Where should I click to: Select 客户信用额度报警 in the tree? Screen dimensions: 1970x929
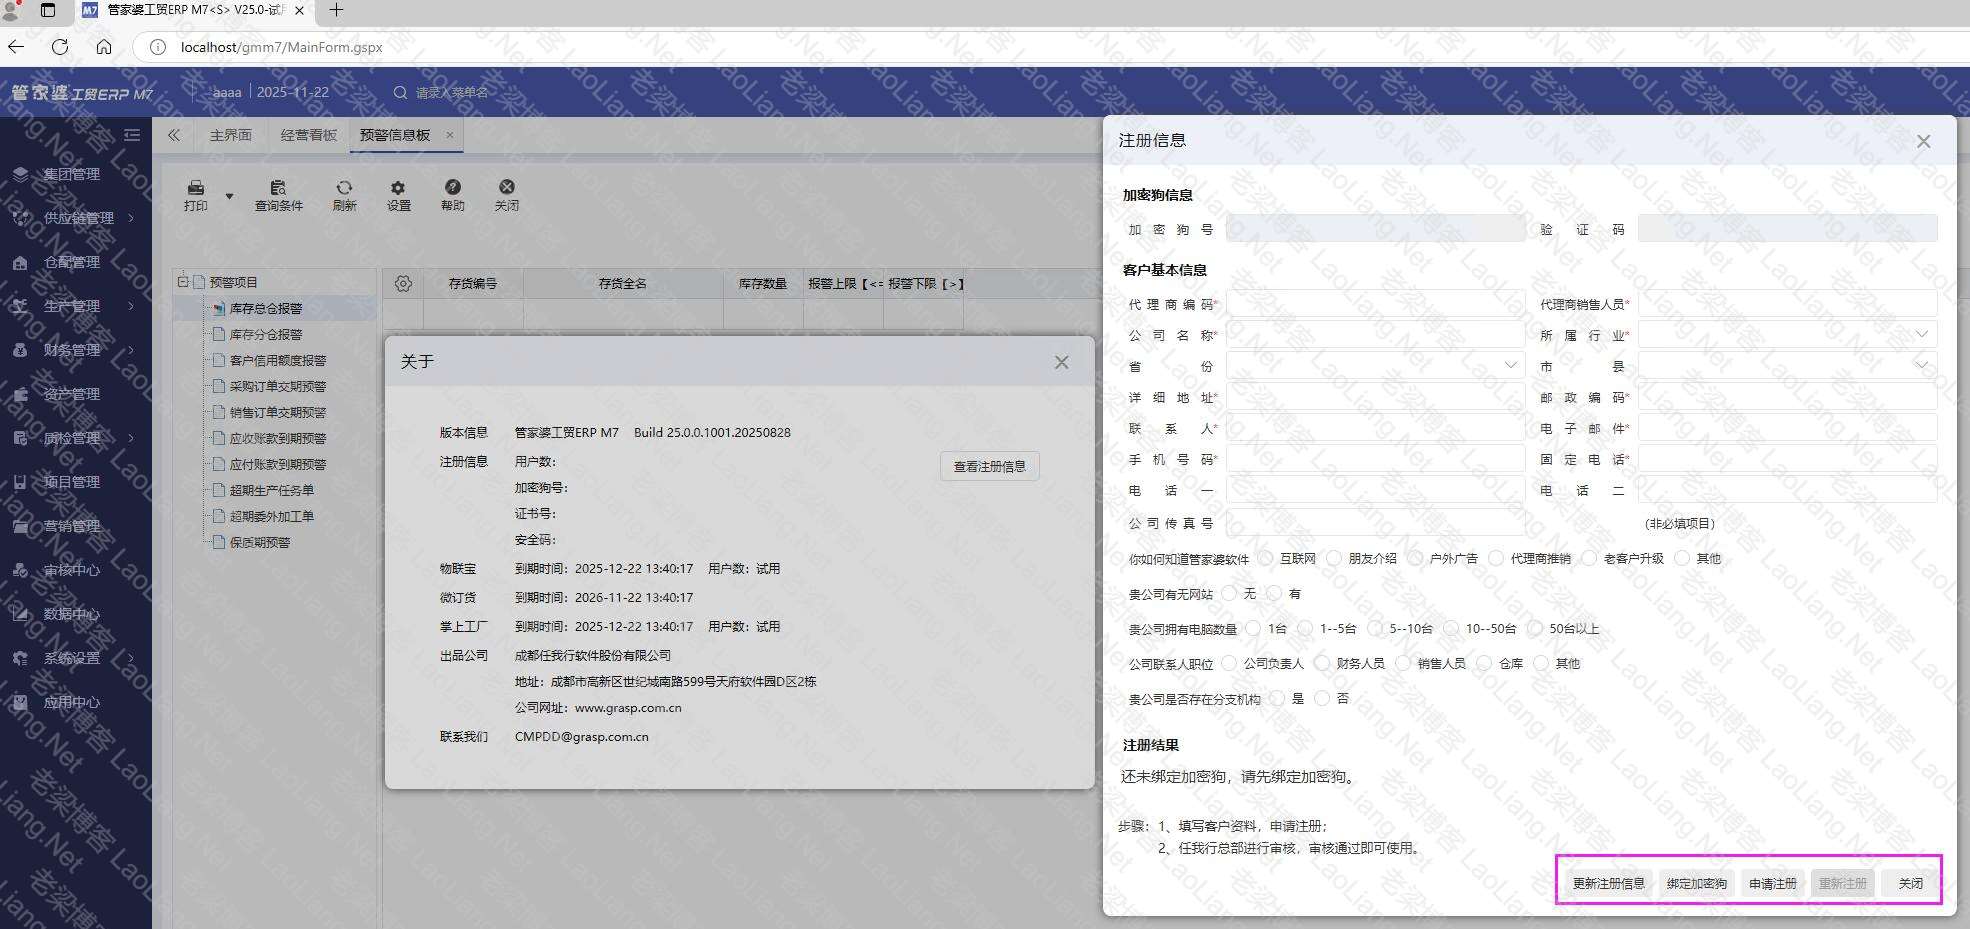point(277,360)
